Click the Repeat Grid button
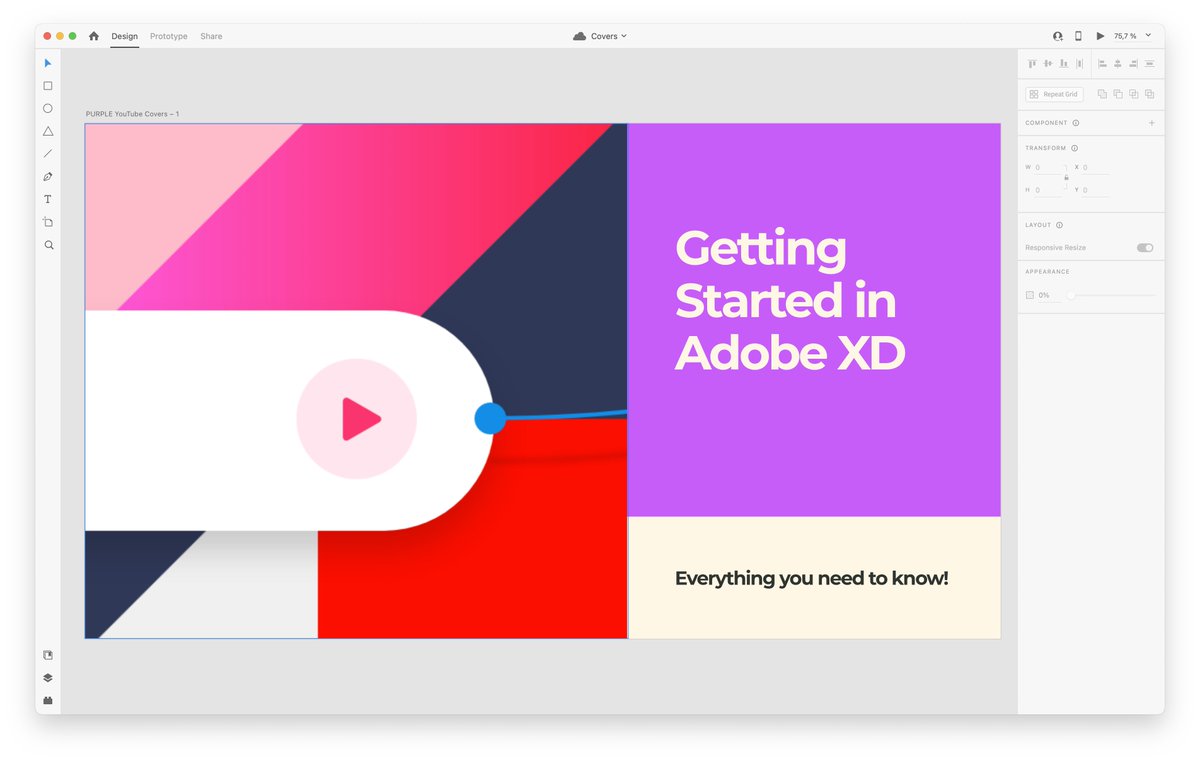 [1055, 94]
